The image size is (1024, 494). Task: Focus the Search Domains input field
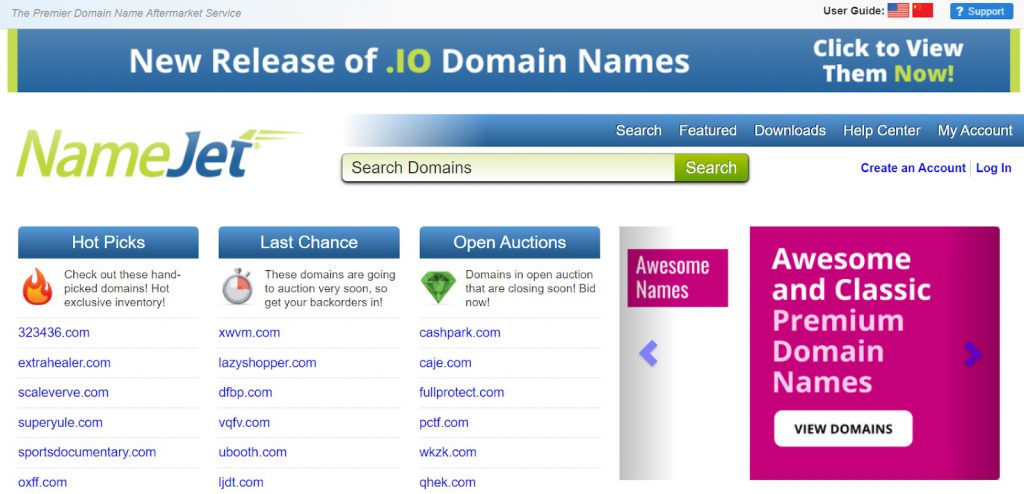[x=508, y=168]
